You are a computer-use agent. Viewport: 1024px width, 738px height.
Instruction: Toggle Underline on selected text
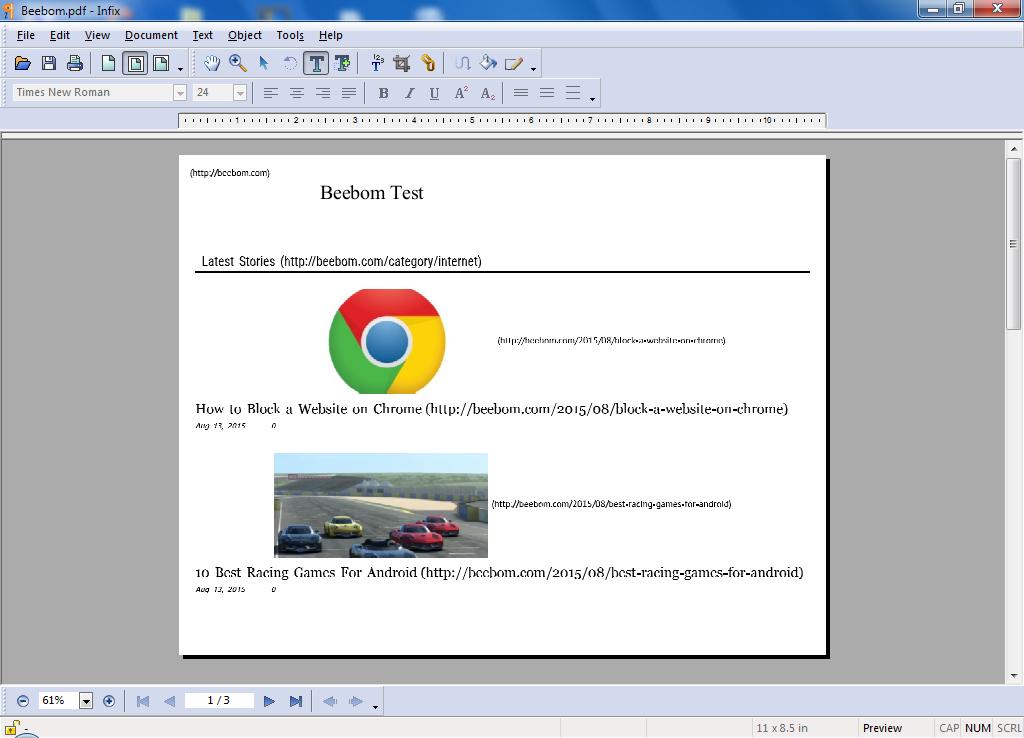[x=435, y=93]
